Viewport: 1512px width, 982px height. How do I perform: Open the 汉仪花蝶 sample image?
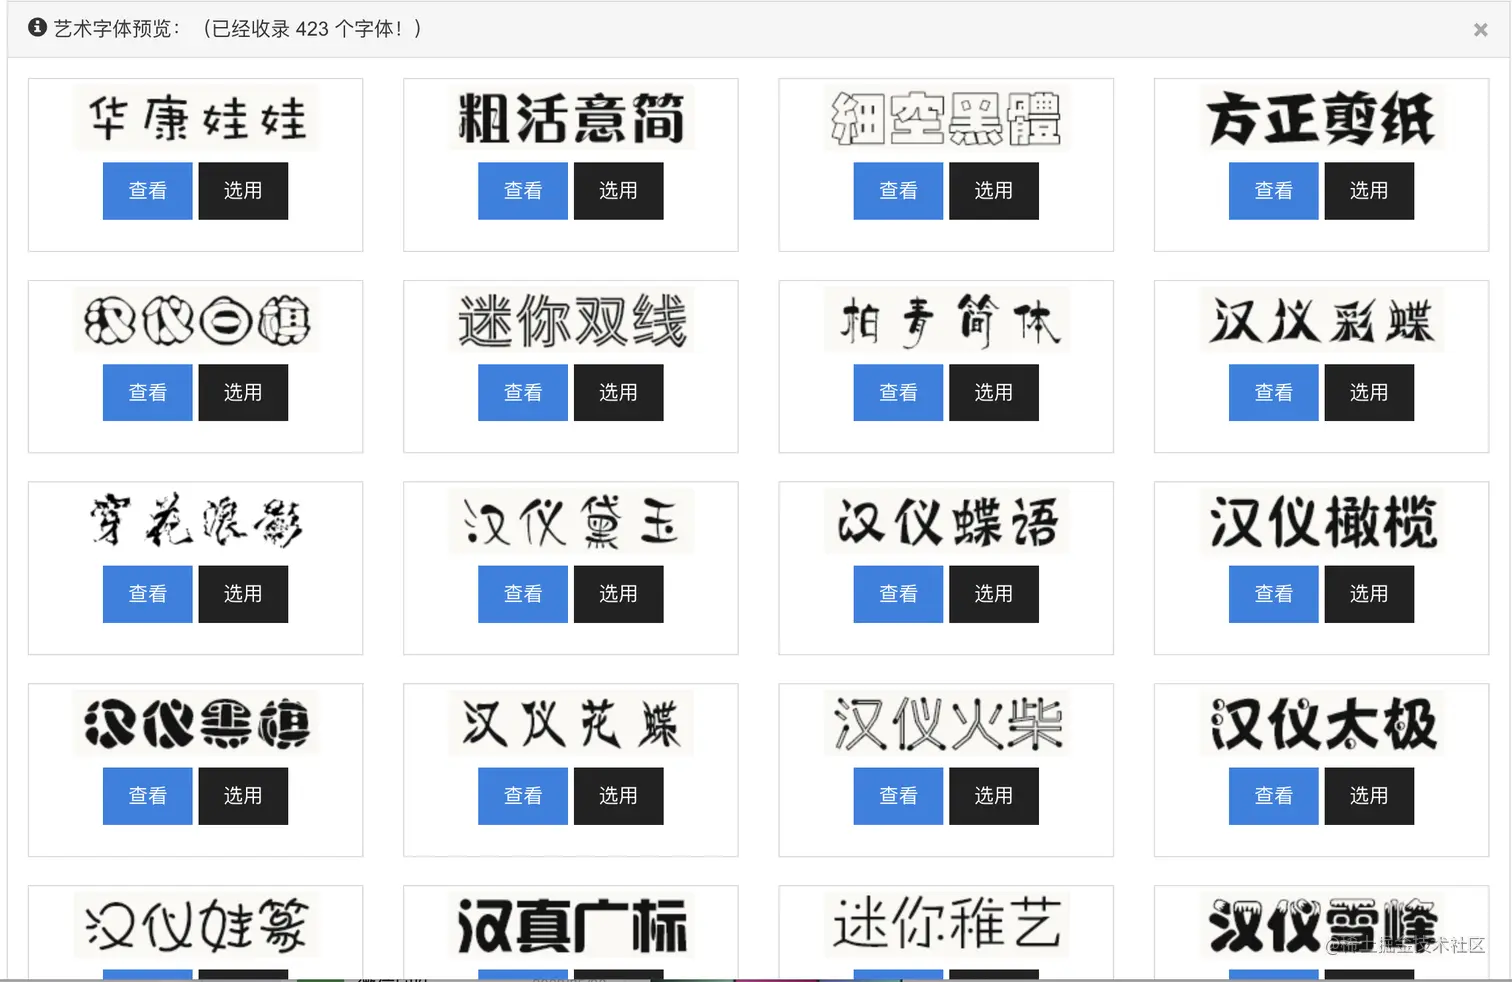point(571,723)
